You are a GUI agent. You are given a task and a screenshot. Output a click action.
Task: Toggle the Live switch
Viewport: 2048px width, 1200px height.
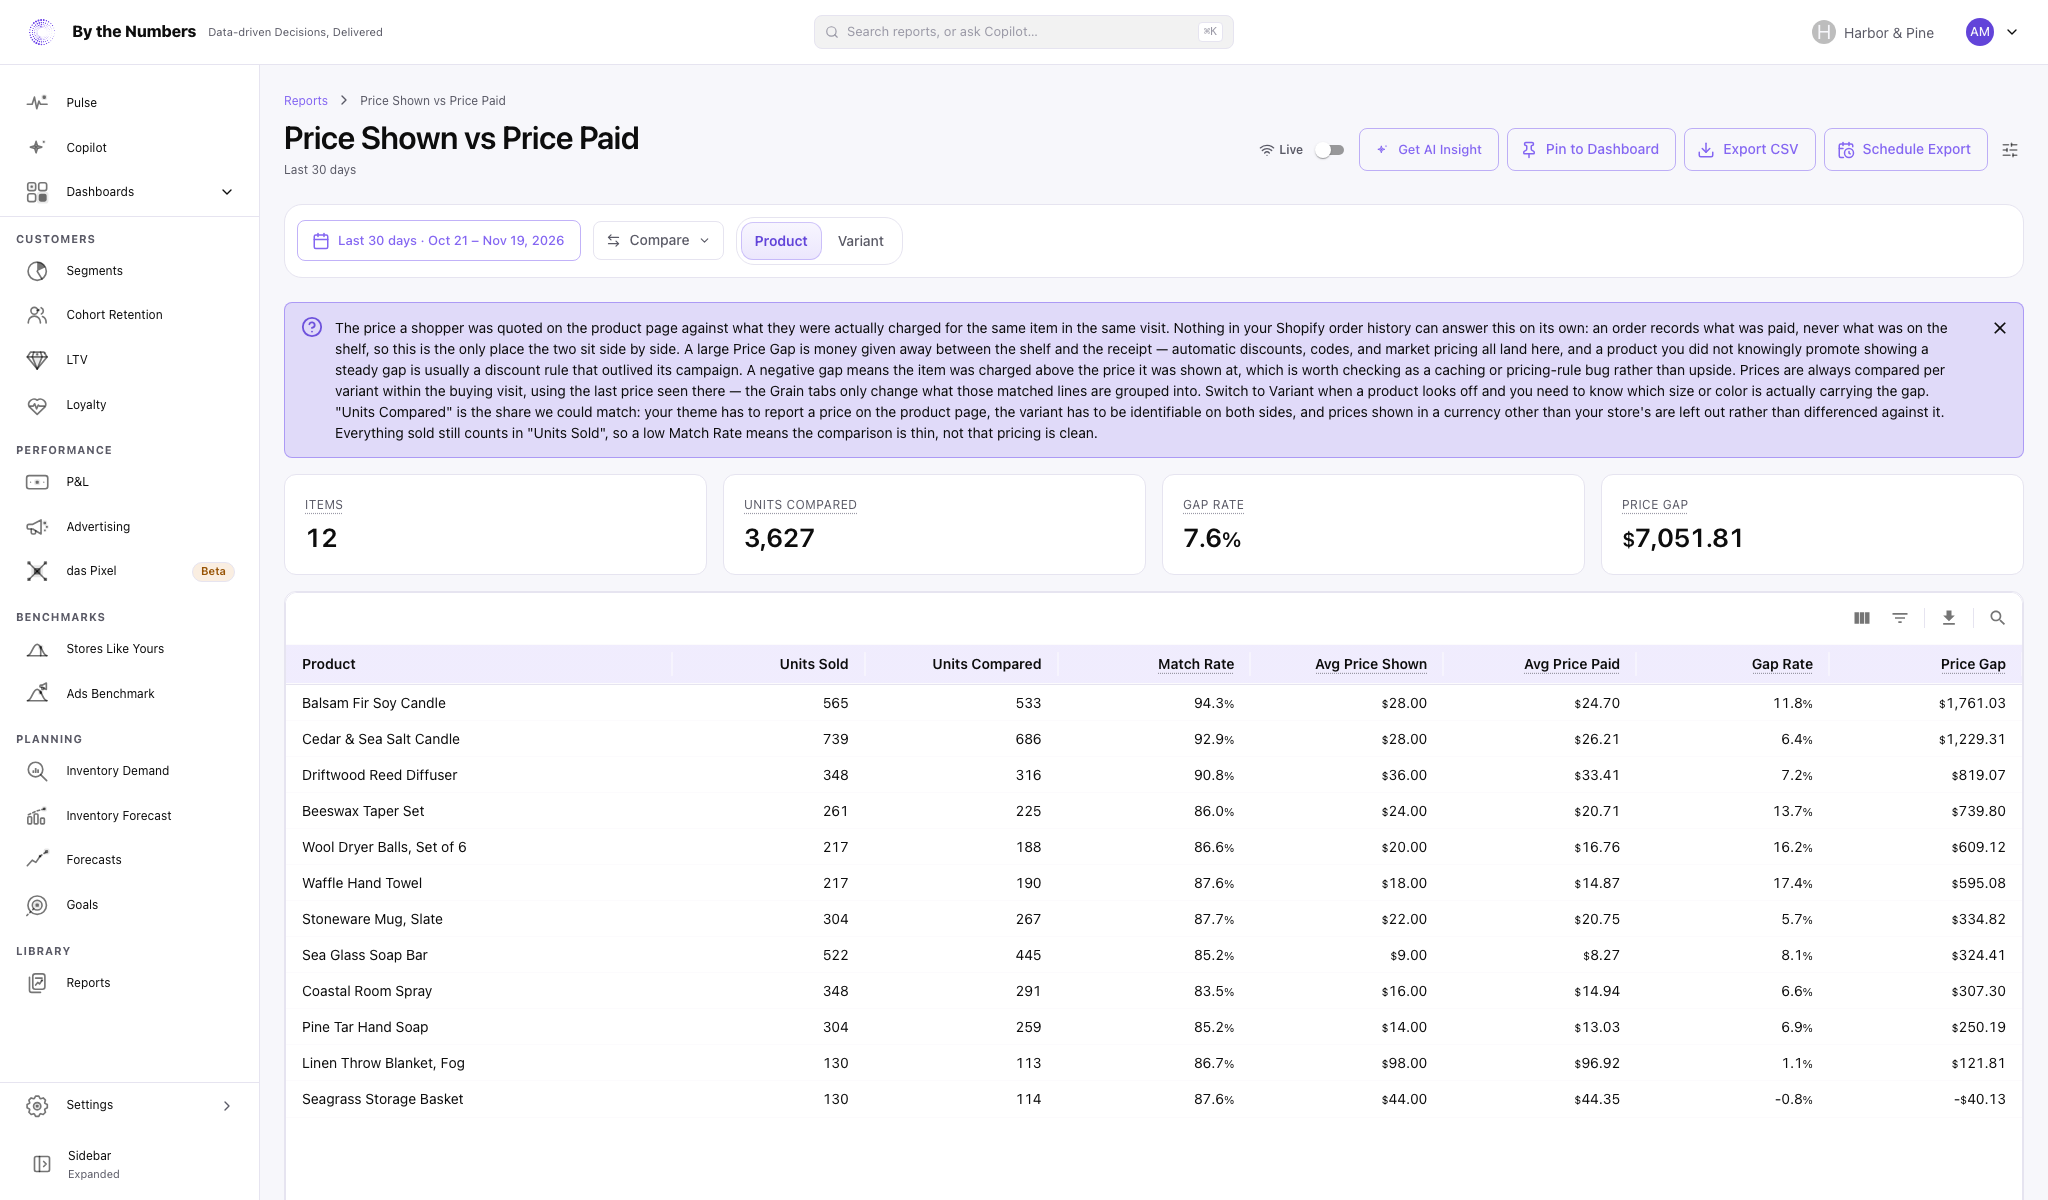click(1329, 150)
